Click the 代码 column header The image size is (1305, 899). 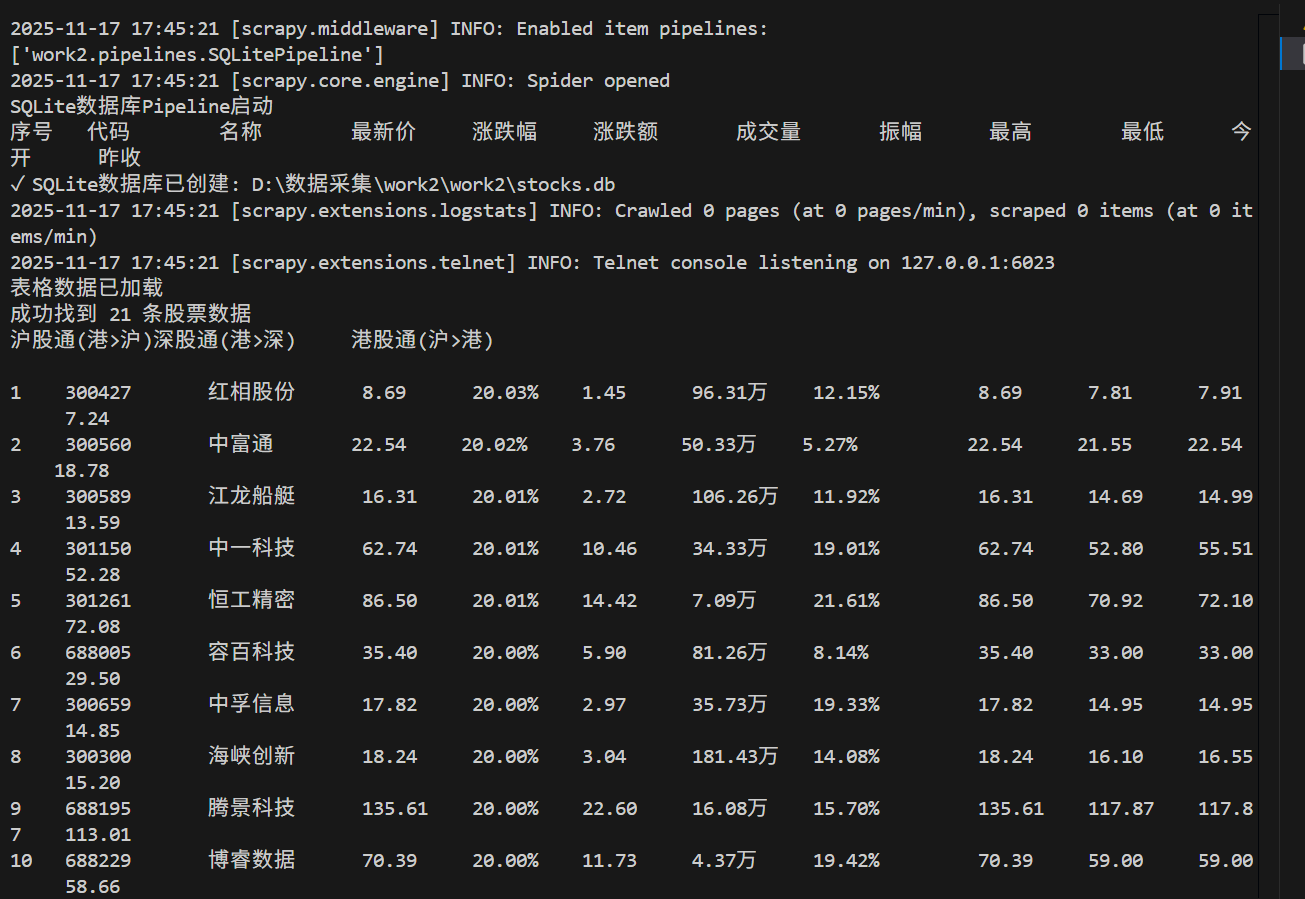pos(108,132)
